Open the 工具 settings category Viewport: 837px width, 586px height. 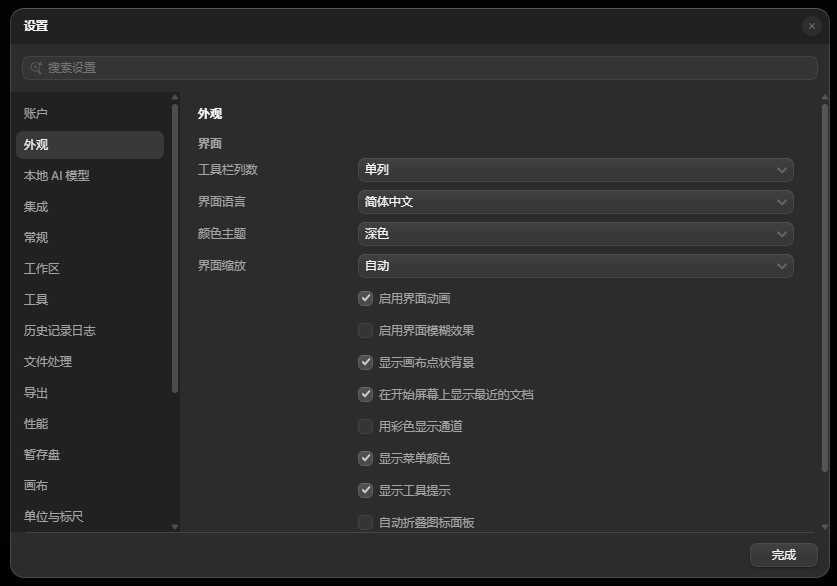[90, 299]
